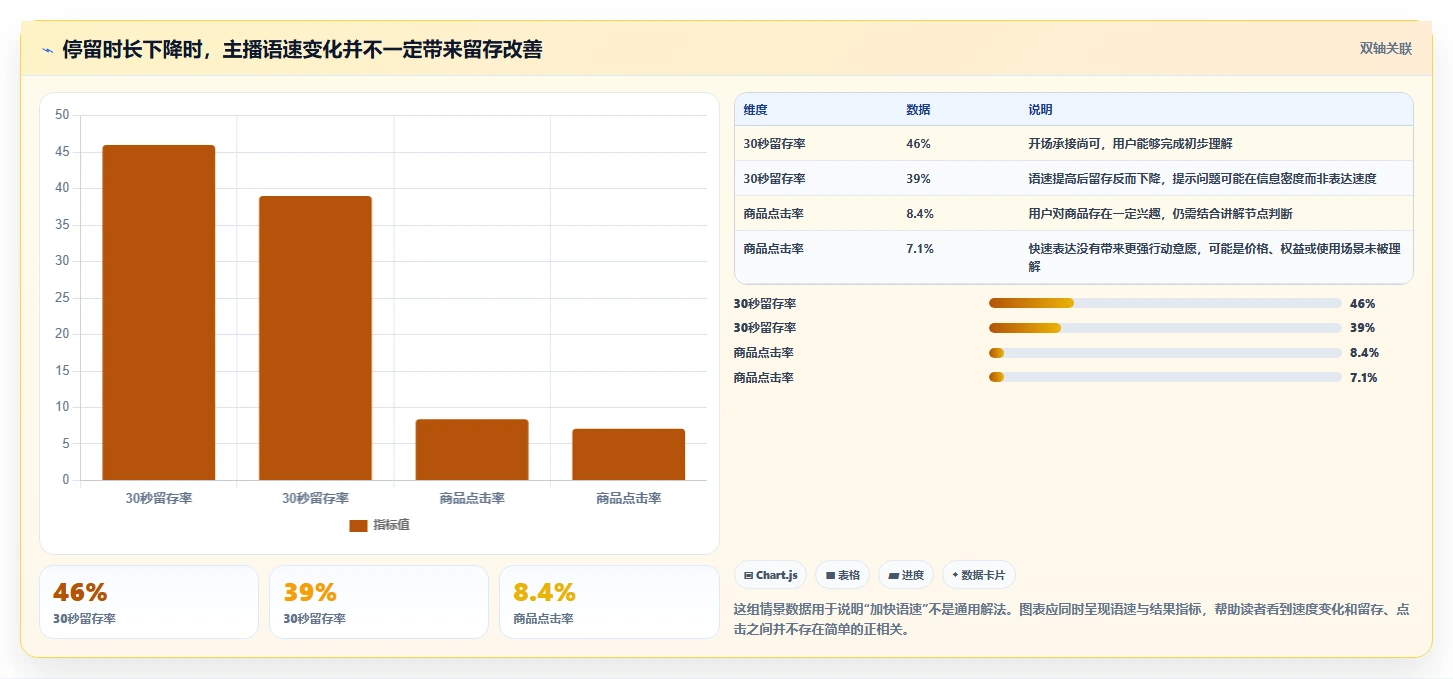Select the 数据卡片 chip

coord(979,575)
